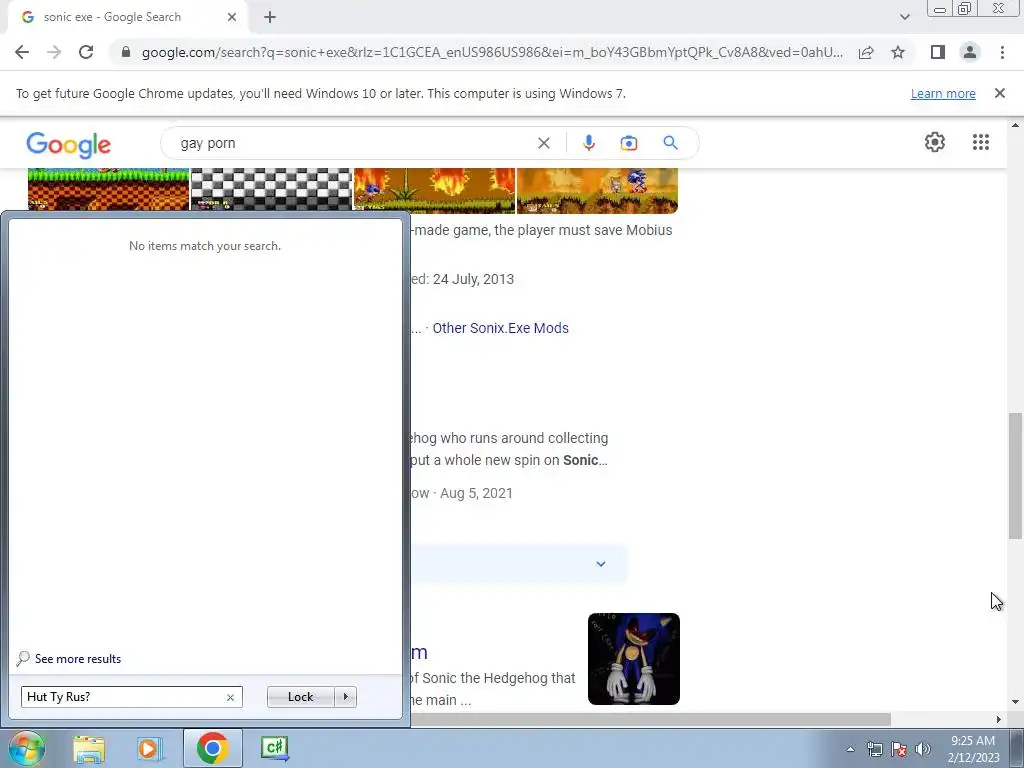The image size is (1024, 768).
Task: Click the horizontal page scrollbar thumb
Action: point(650,719)
